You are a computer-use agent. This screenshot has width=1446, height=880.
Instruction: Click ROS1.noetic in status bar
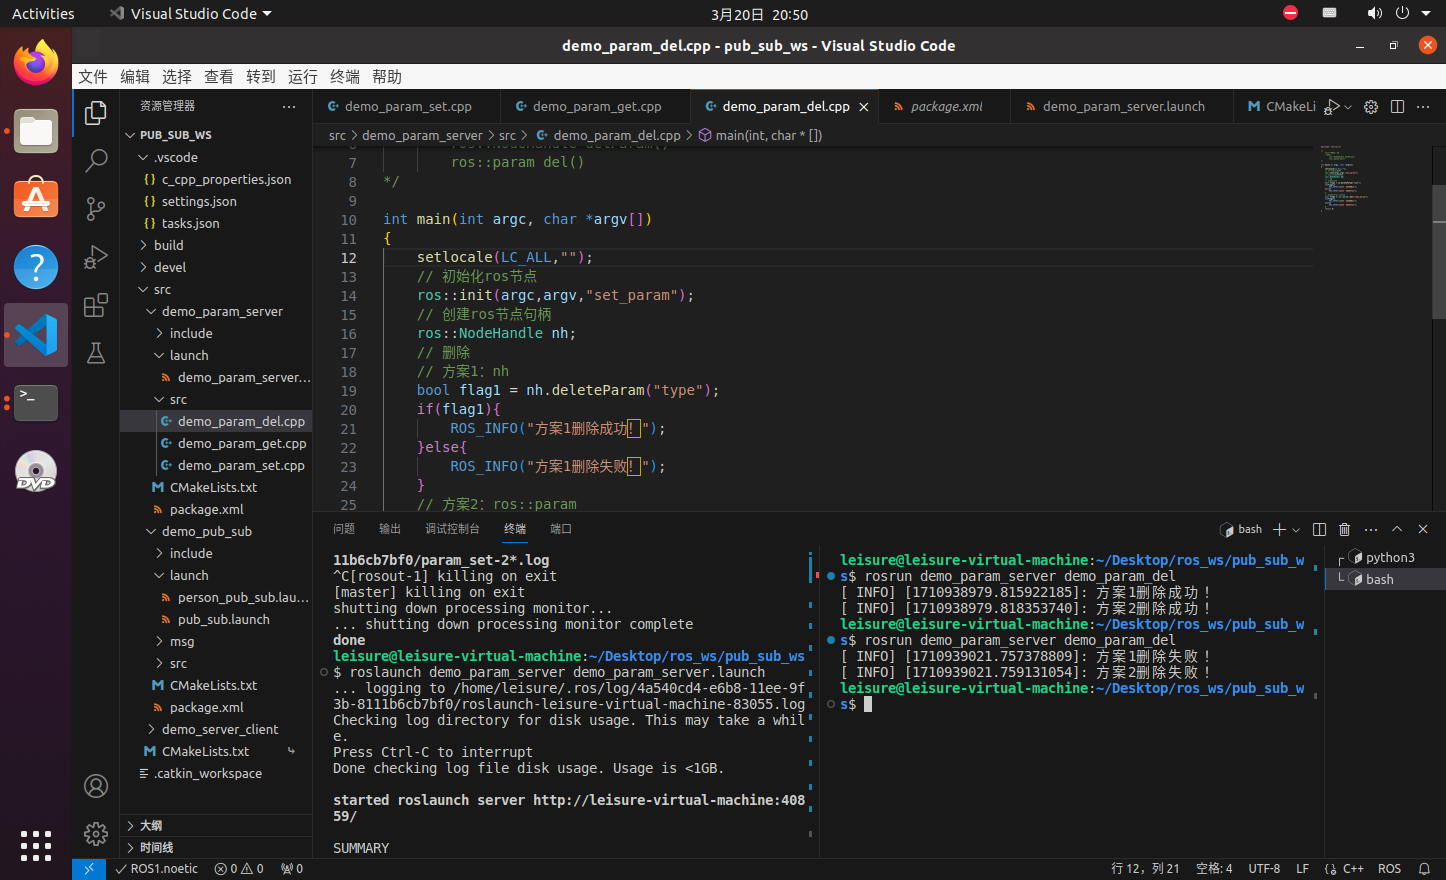coord(156,869)
